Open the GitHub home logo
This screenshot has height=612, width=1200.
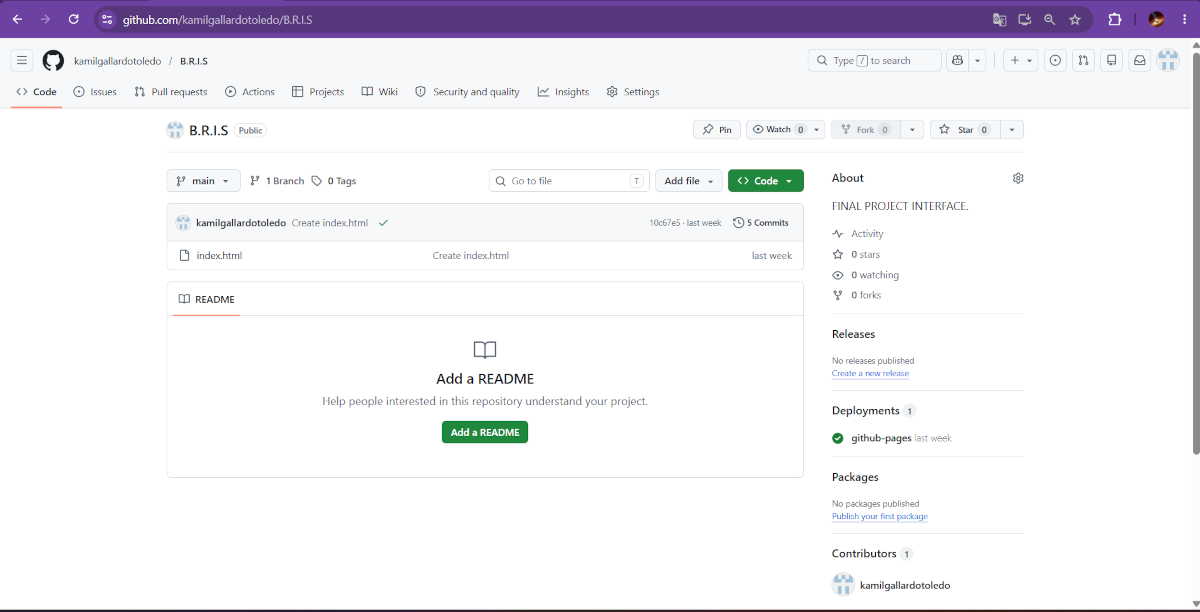tap(53, 61)
